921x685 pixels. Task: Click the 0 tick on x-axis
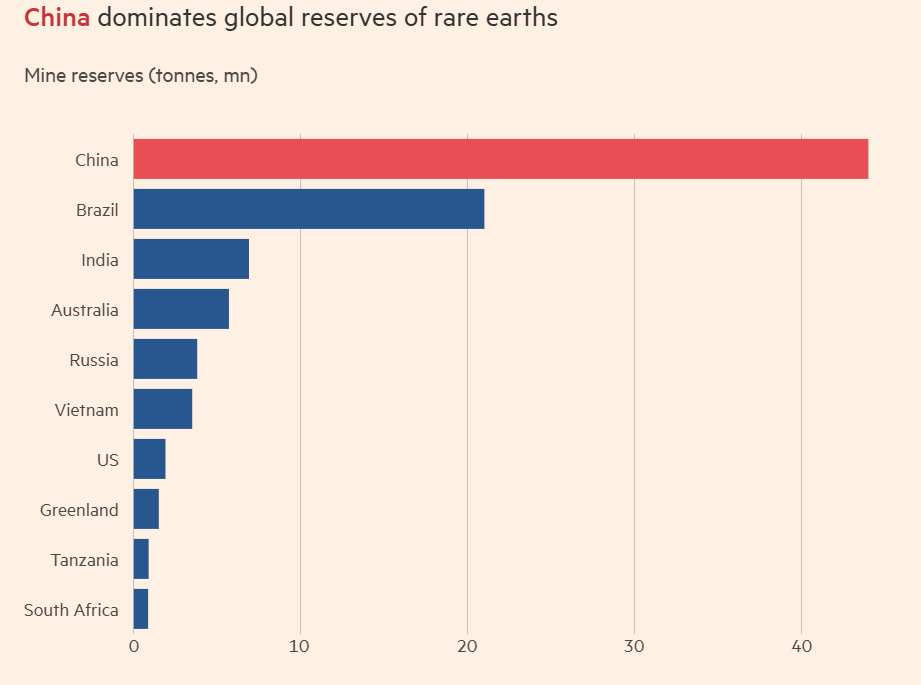[134, 646]
